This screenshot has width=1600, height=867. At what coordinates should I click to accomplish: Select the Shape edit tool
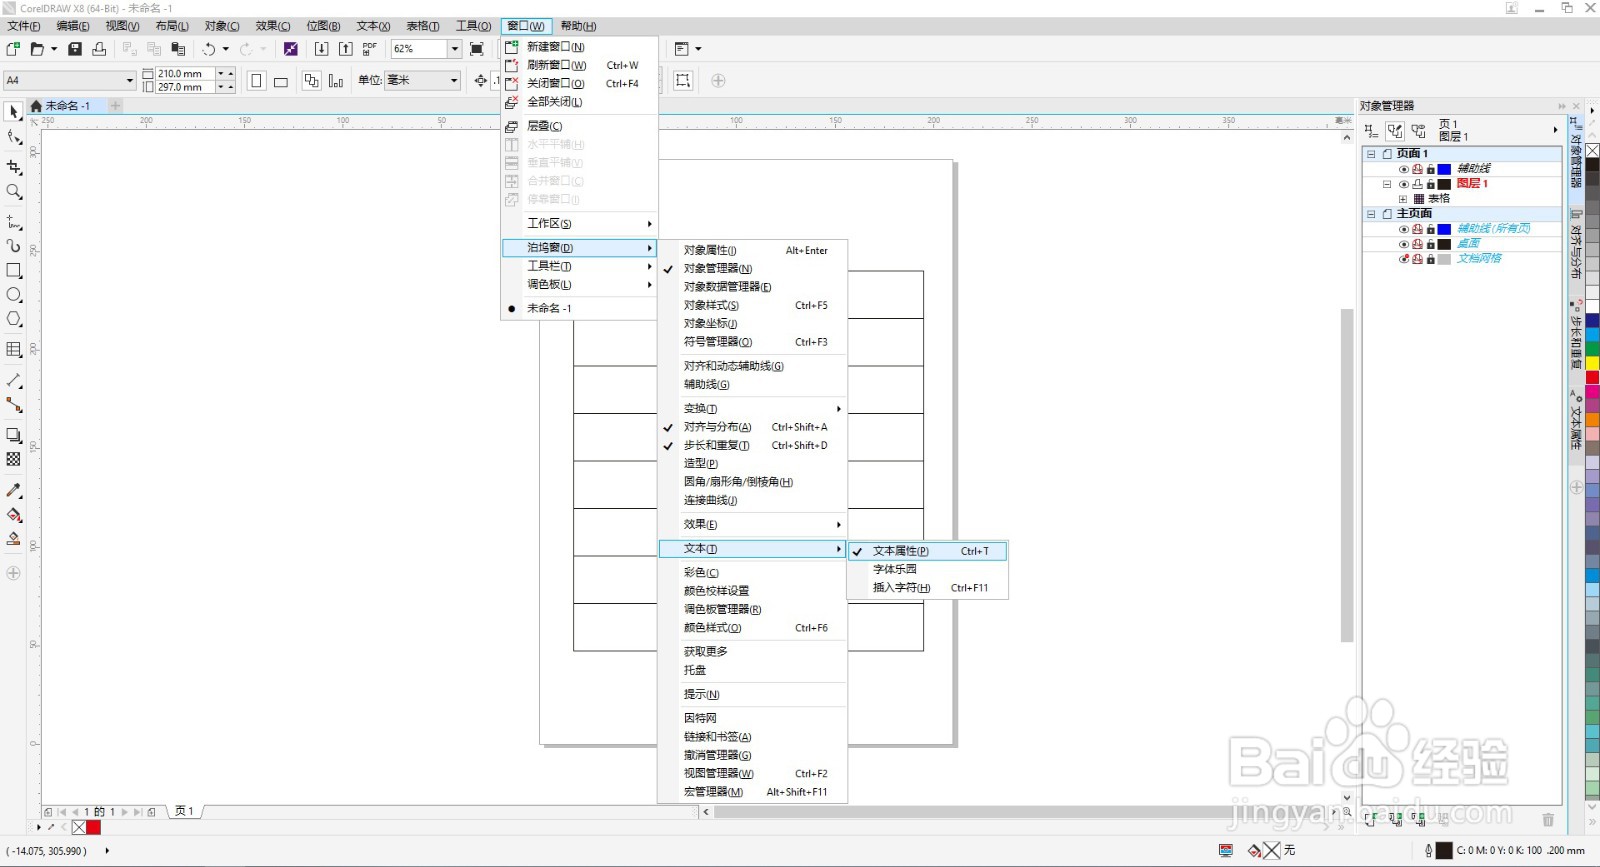[14, 137]
